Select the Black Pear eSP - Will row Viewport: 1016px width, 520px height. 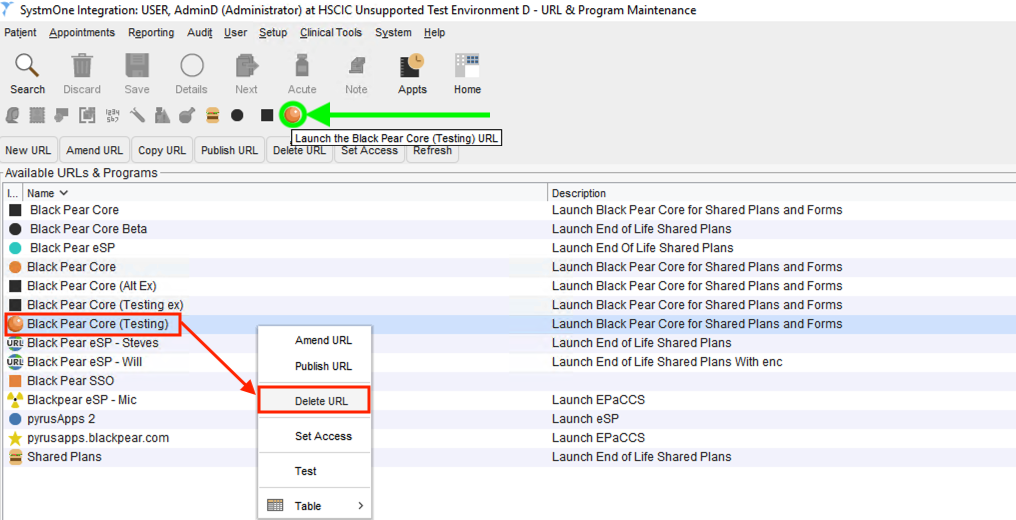pyautogui.click(x=508, y=362)
